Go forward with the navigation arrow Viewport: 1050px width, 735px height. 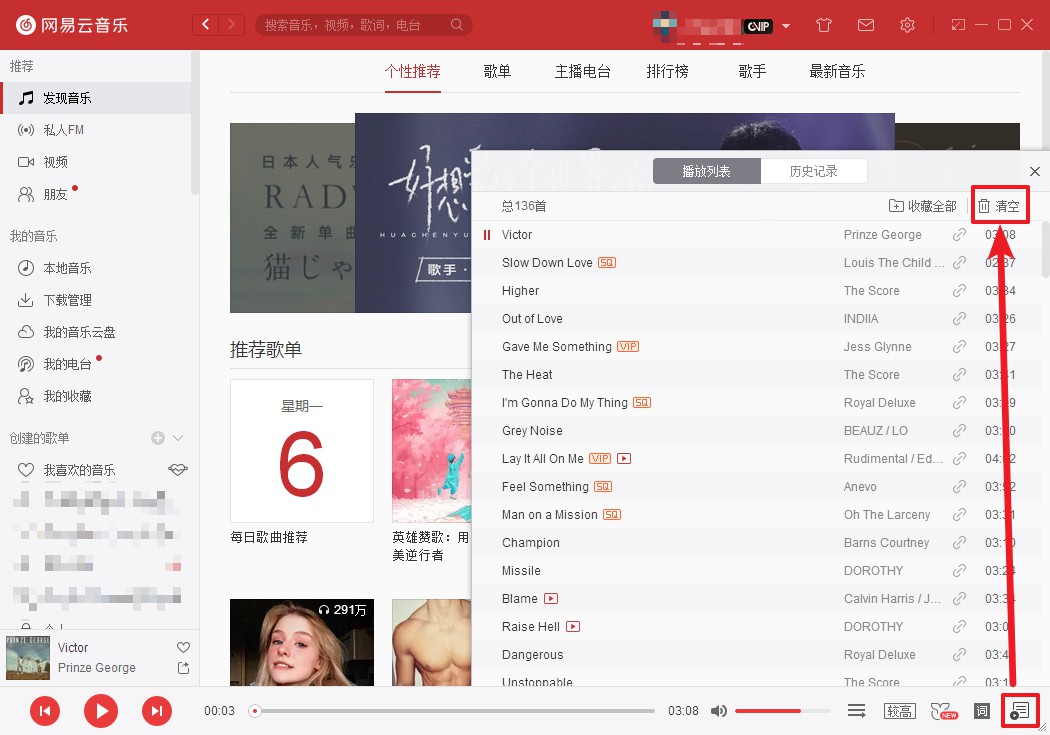point(231,25)
